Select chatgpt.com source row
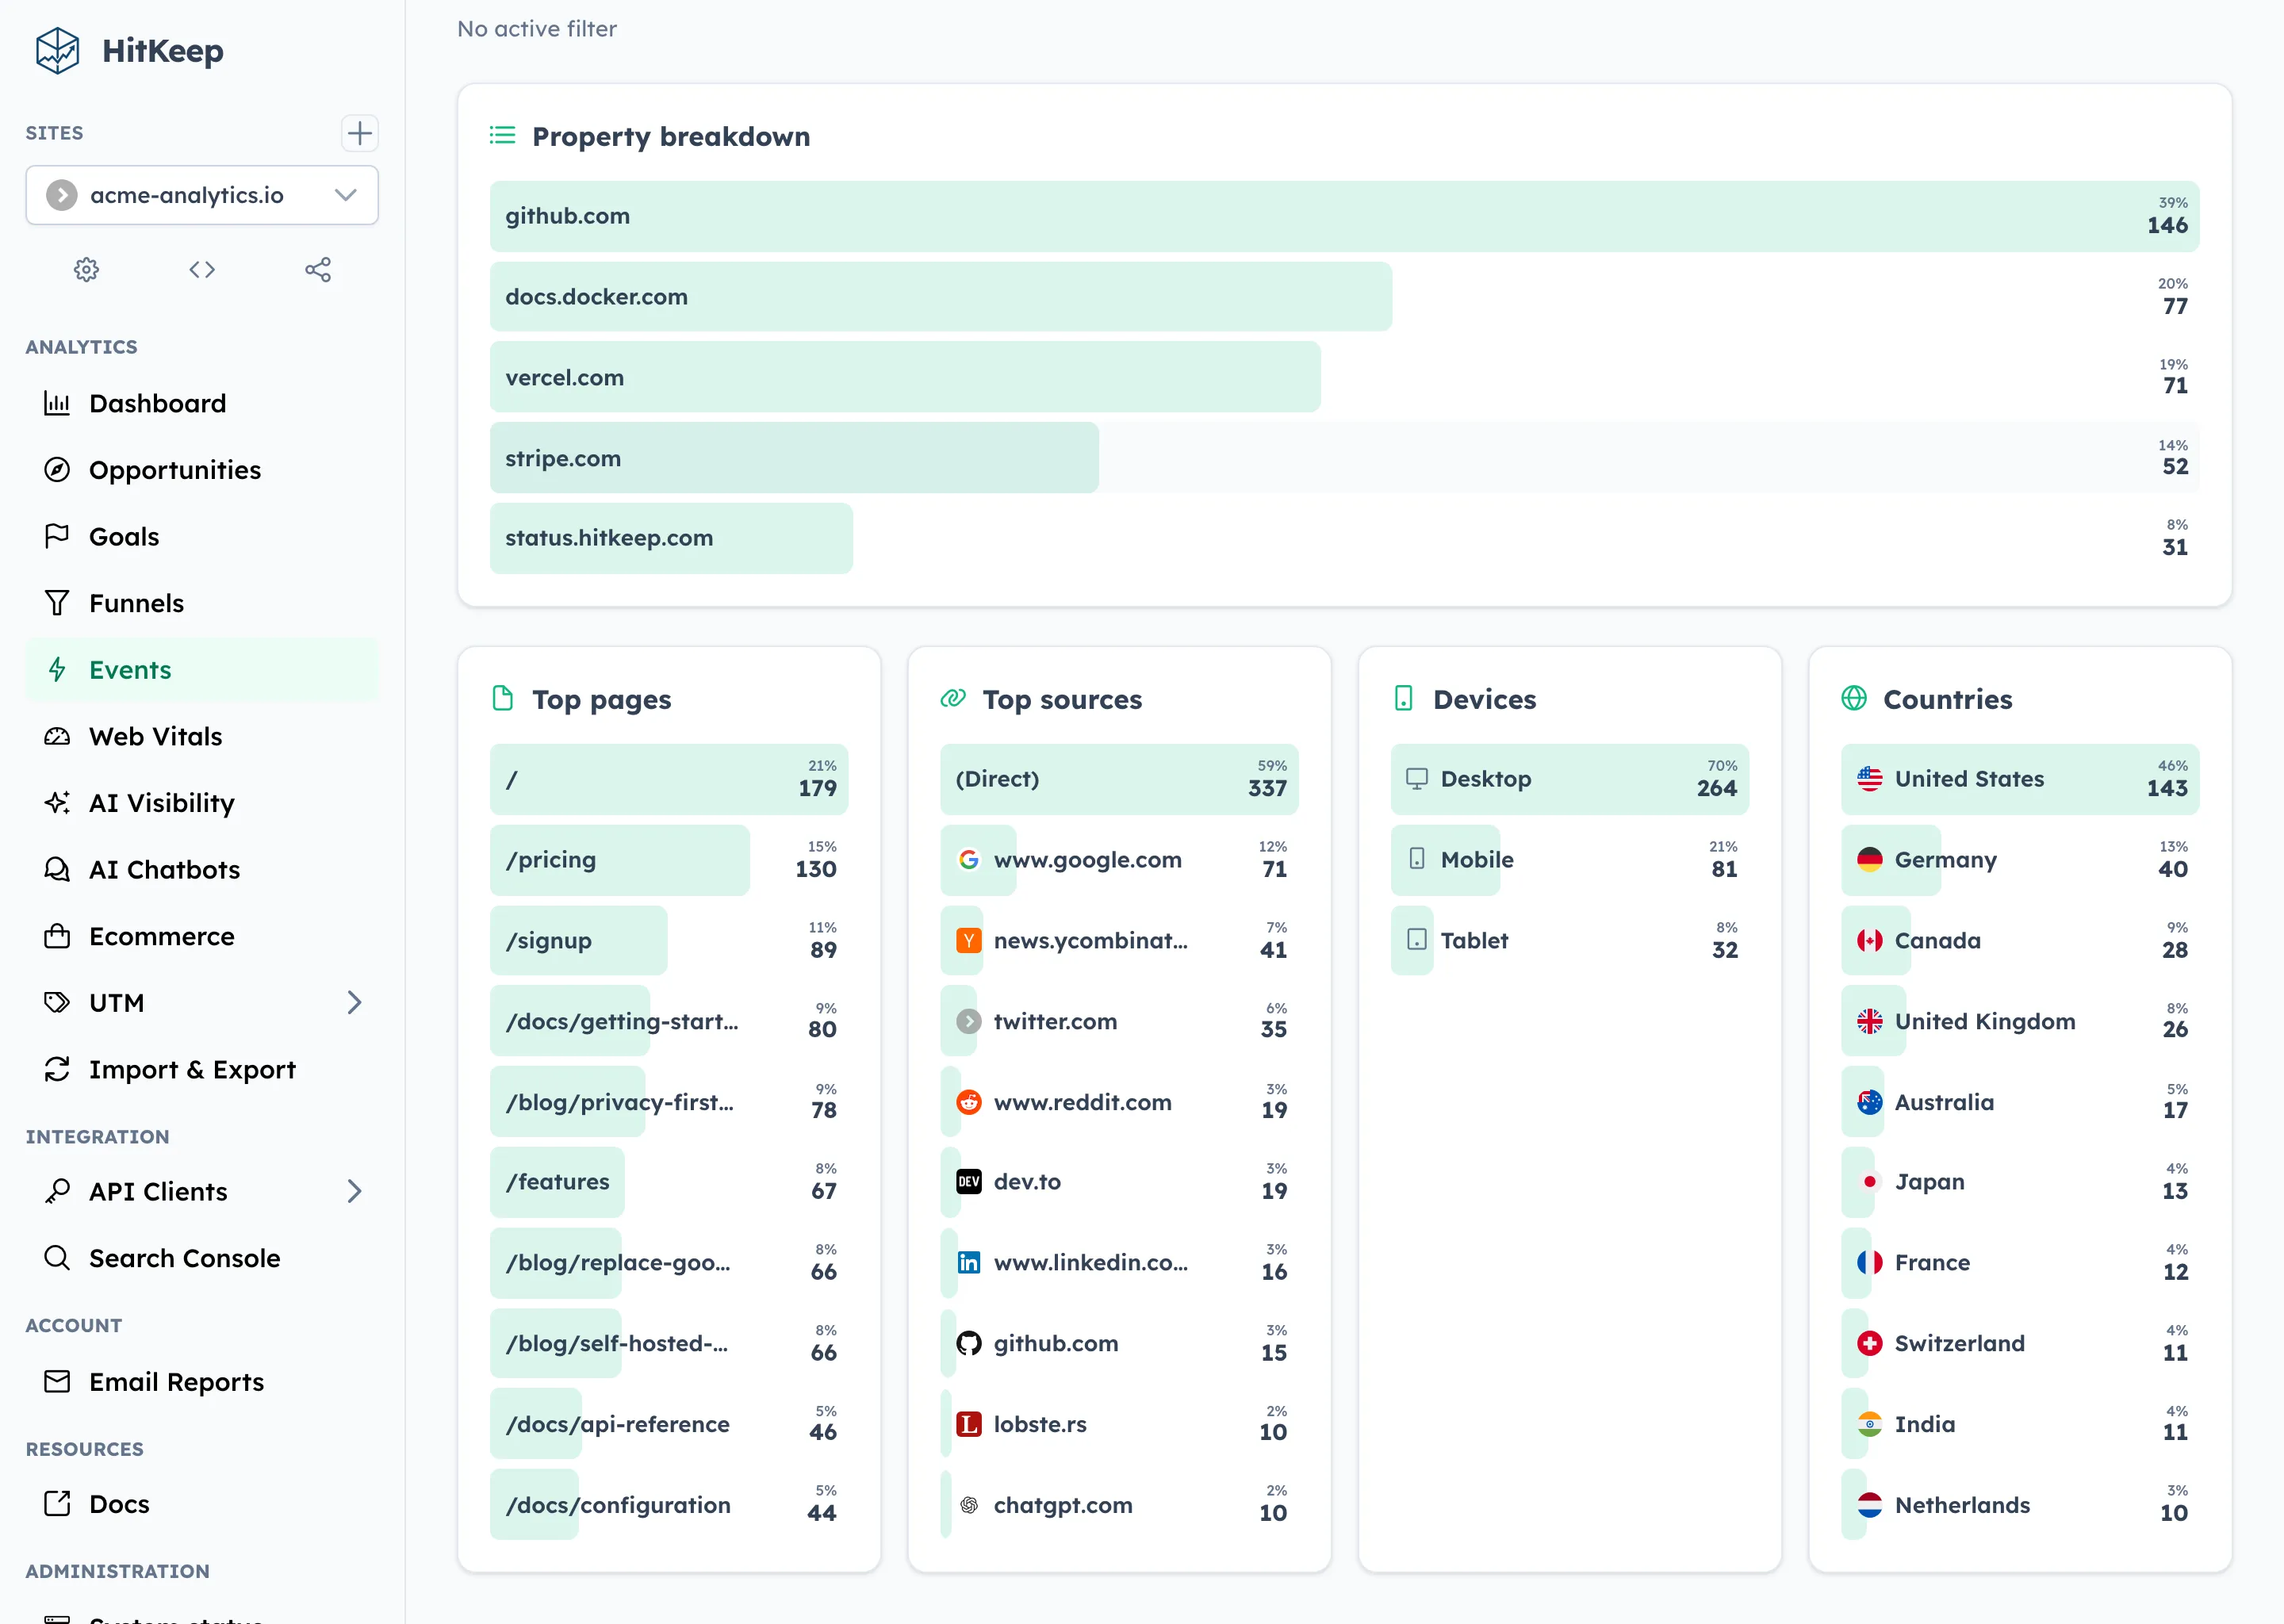Viewport: 2284px width, 1624px height. pyautogui.click(x=1119, y=1505)
